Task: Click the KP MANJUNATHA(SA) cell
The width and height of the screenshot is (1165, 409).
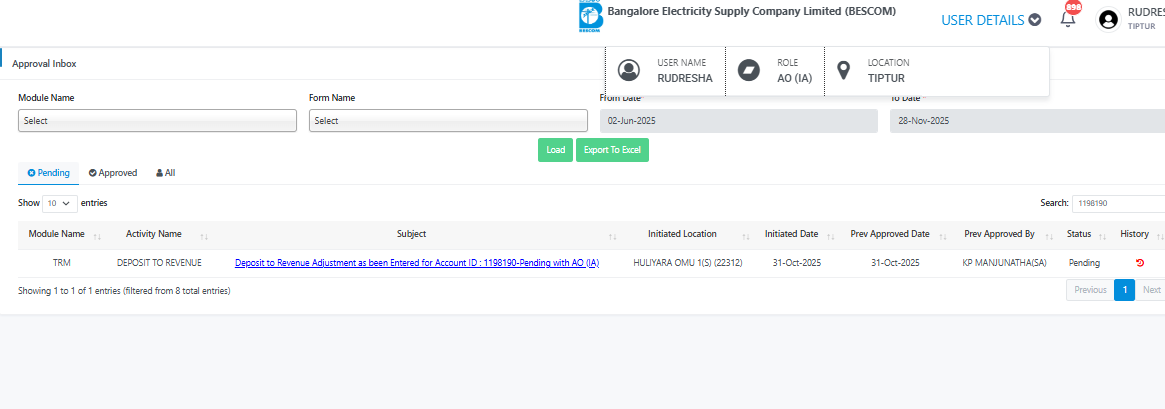Action: coord(1004,263)
